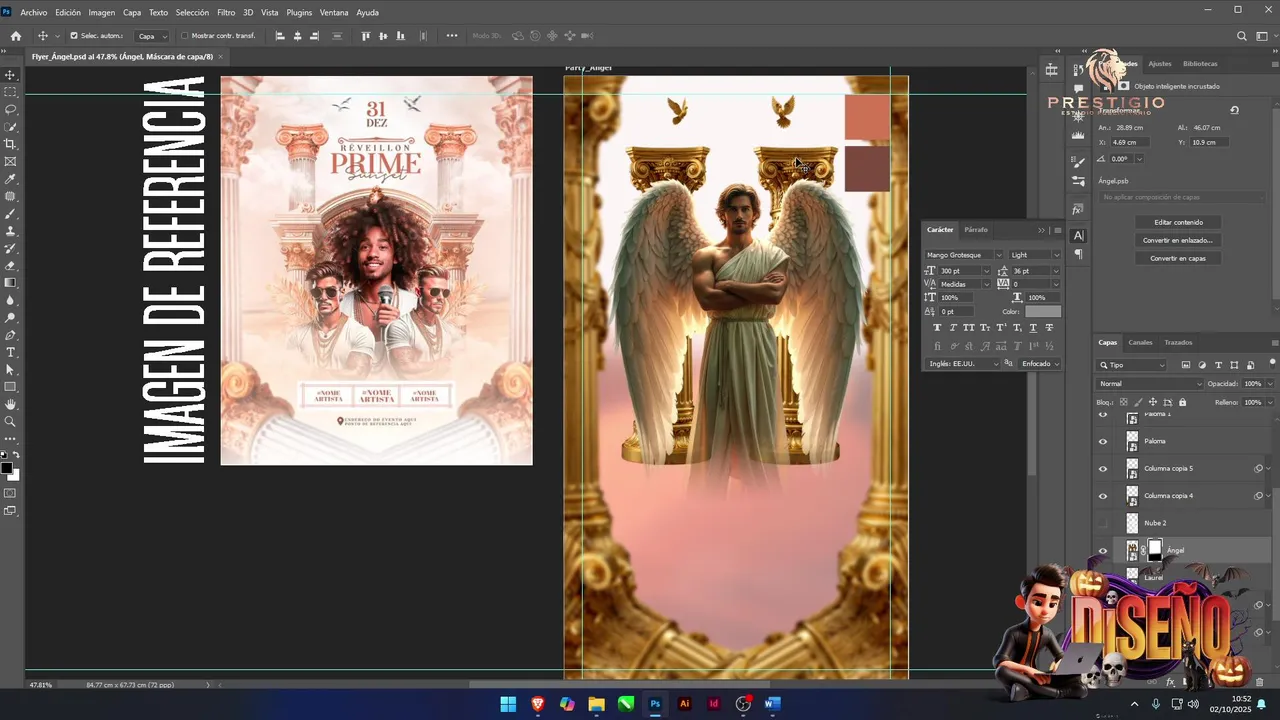1280x720 pixels.
Task: Click the Underline icon in Carácter panel
Action: click(1033, 328)
